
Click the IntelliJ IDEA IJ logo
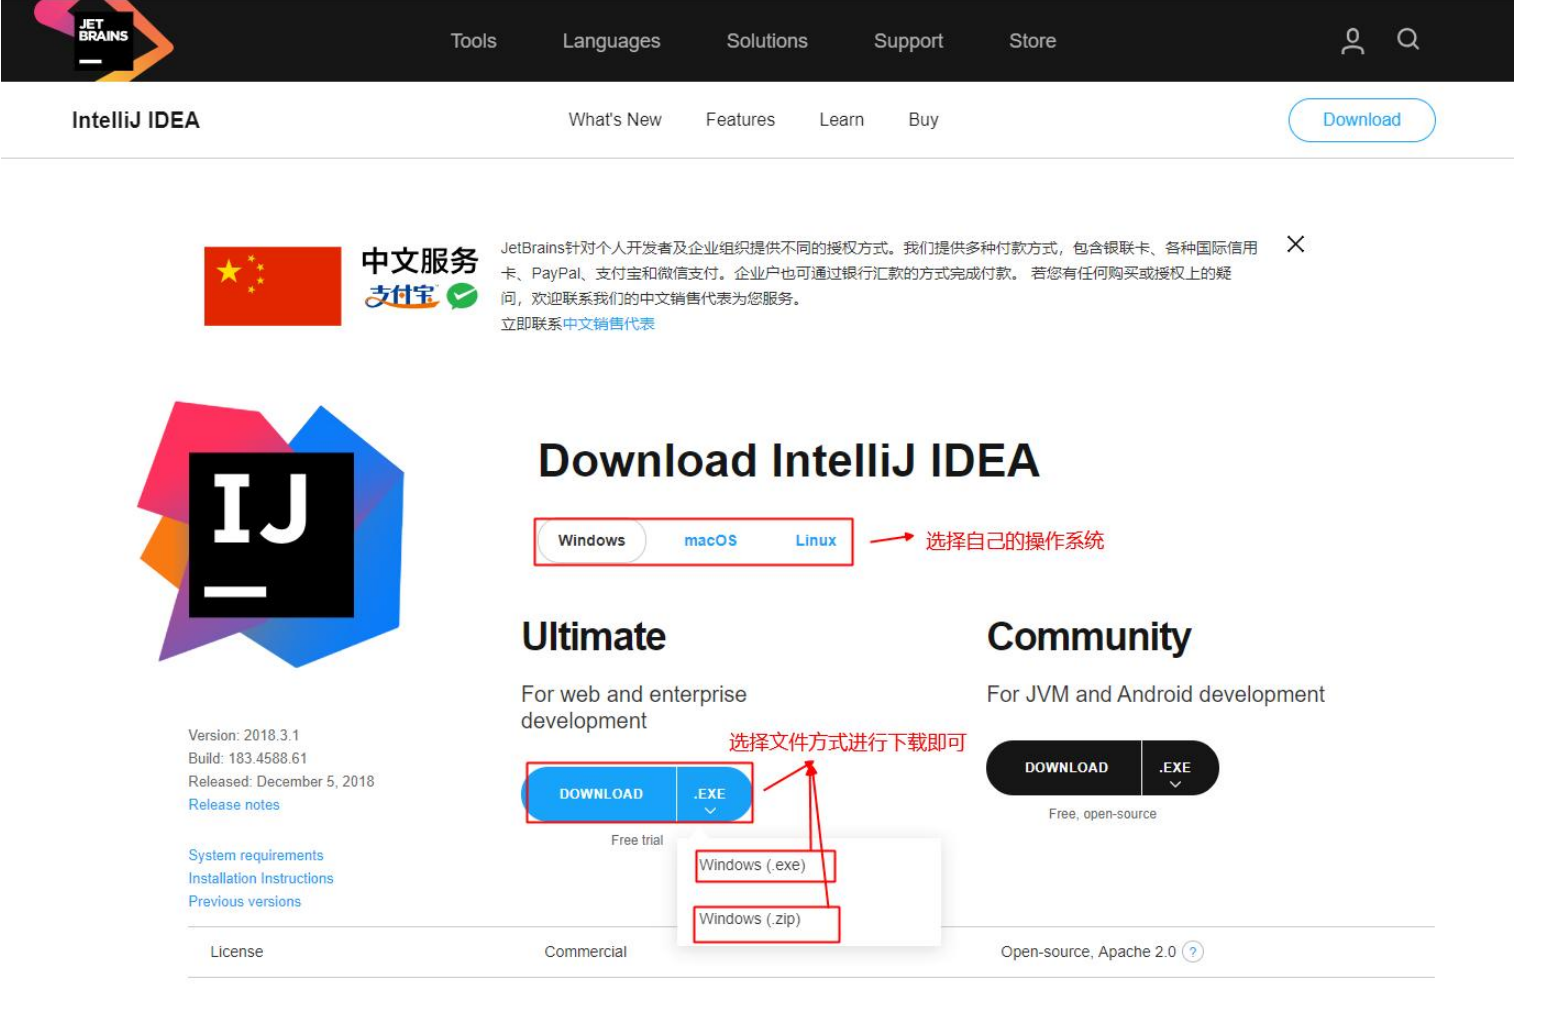[x=271, y=534]
